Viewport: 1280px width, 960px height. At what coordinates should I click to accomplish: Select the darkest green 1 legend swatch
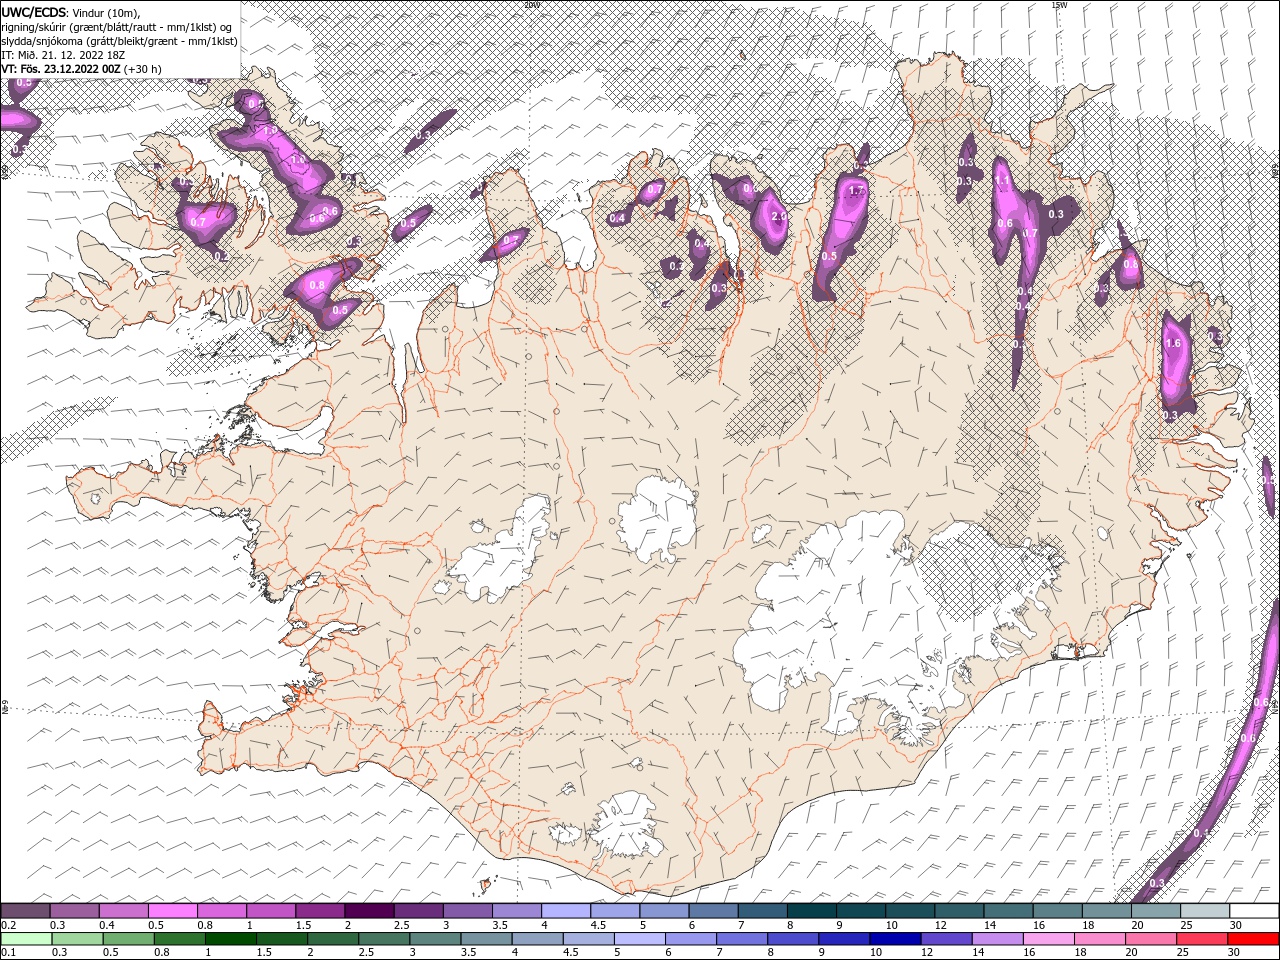pyautogui.click(x=230, y=938)
